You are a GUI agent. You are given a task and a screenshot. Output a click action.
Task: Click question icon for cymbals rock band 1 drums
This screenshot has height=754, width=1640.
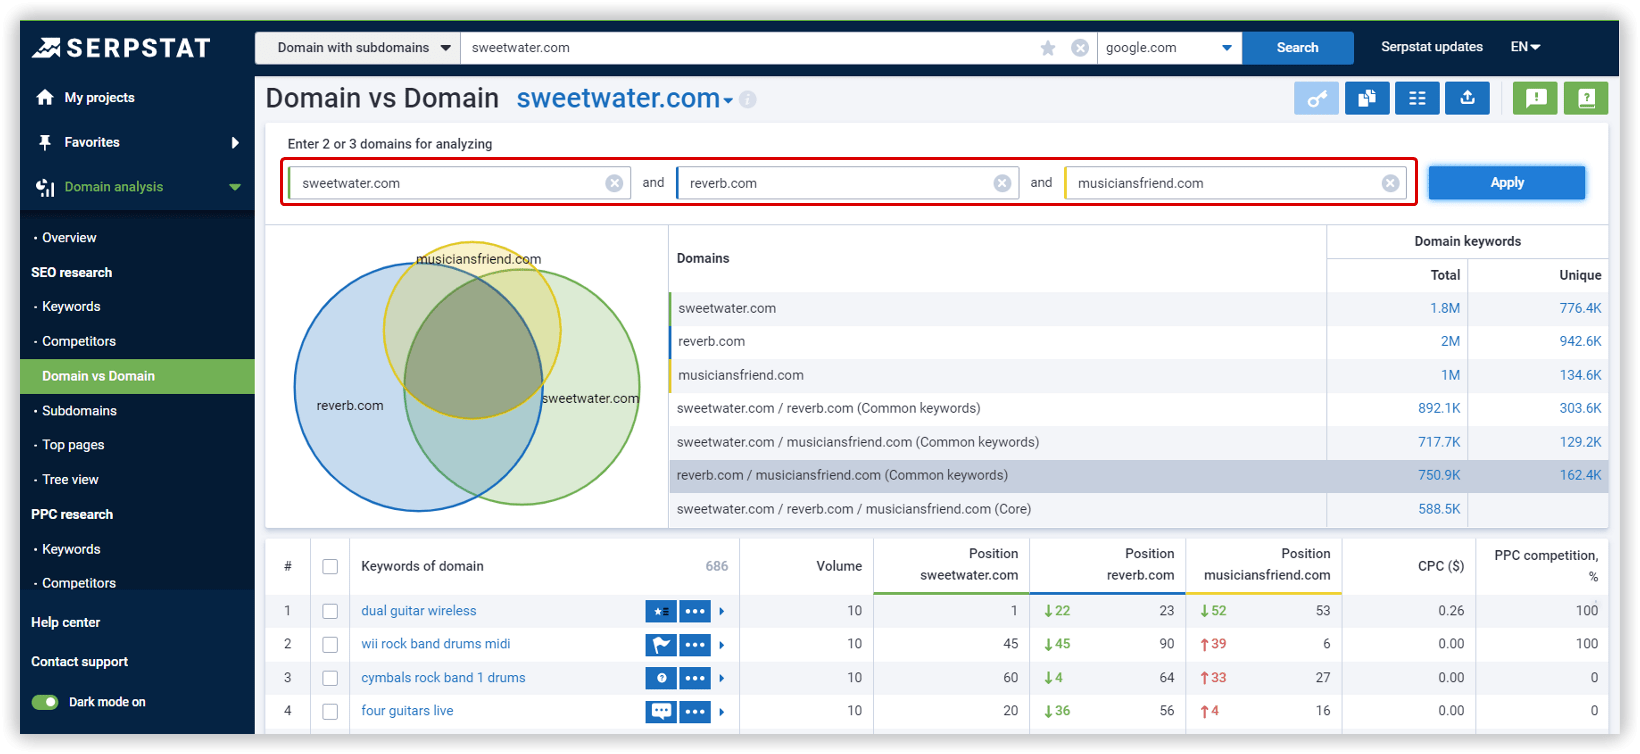point(661,678)
